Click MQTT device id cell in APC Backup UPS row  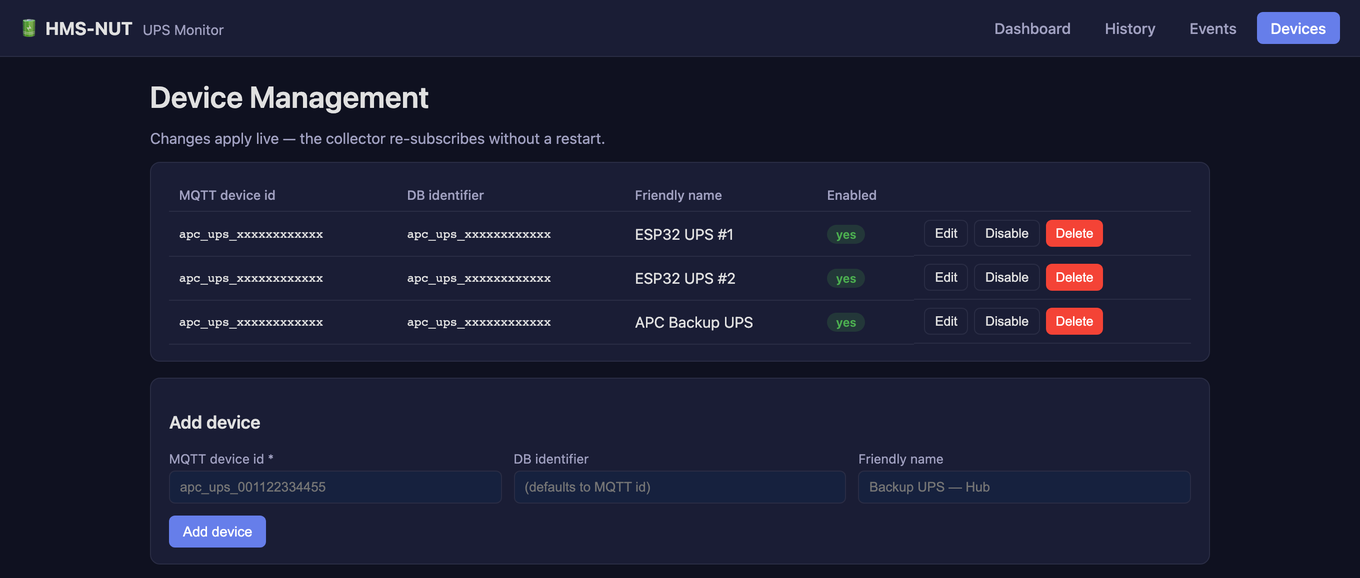tap(251, 322)
